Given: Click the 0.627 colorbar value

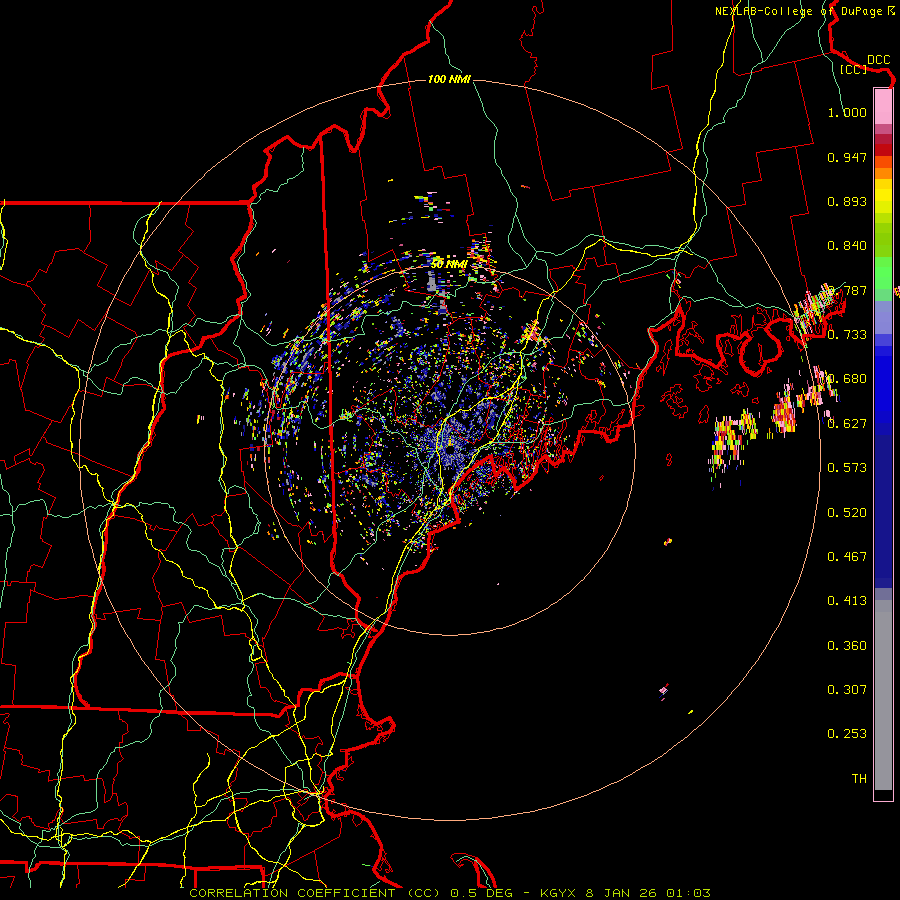Looking at the screenshot, I should pyautogui.click(x=847, y=424).
